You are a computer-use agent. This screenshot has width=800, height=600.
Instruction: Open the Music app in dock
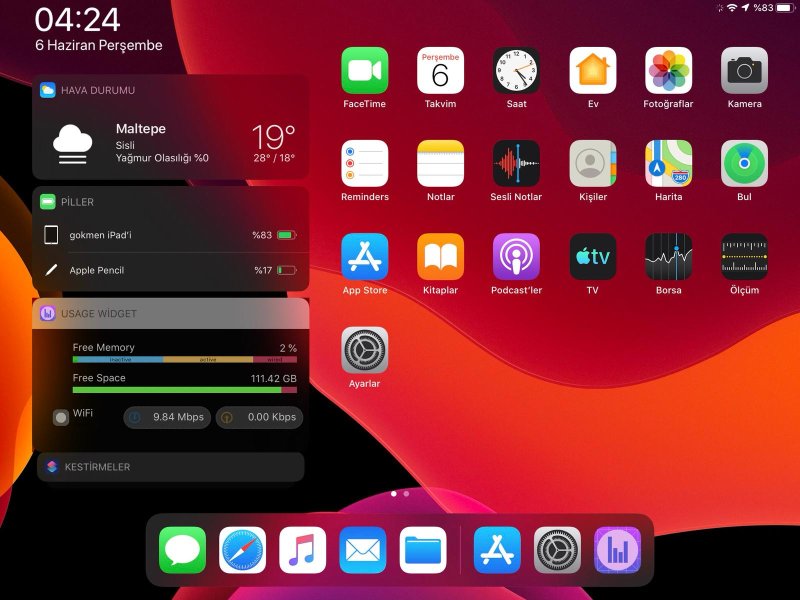point(303,550)
